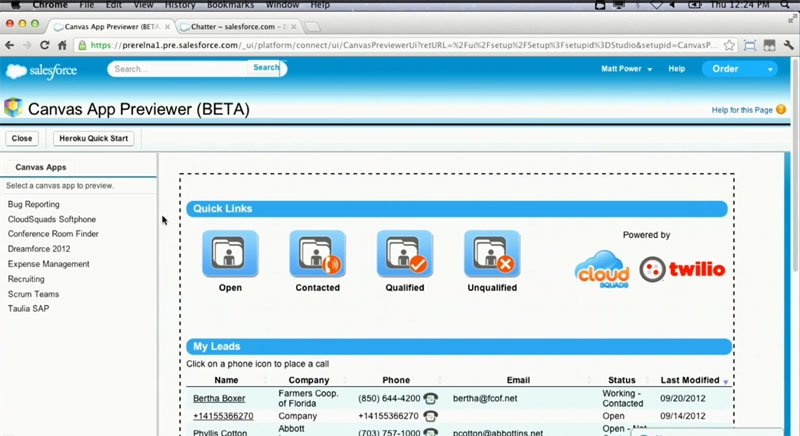Bookmark the page with star icon

coord(730,45)
